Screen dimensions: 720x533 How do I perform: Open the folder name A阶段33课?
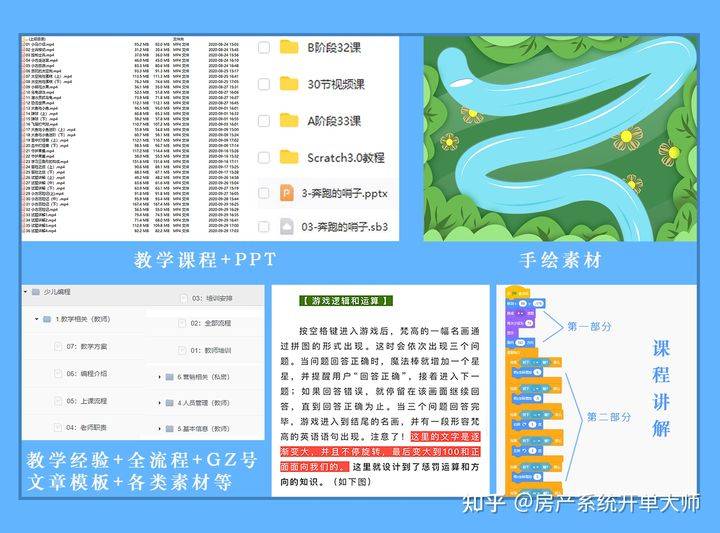point(334,121)
